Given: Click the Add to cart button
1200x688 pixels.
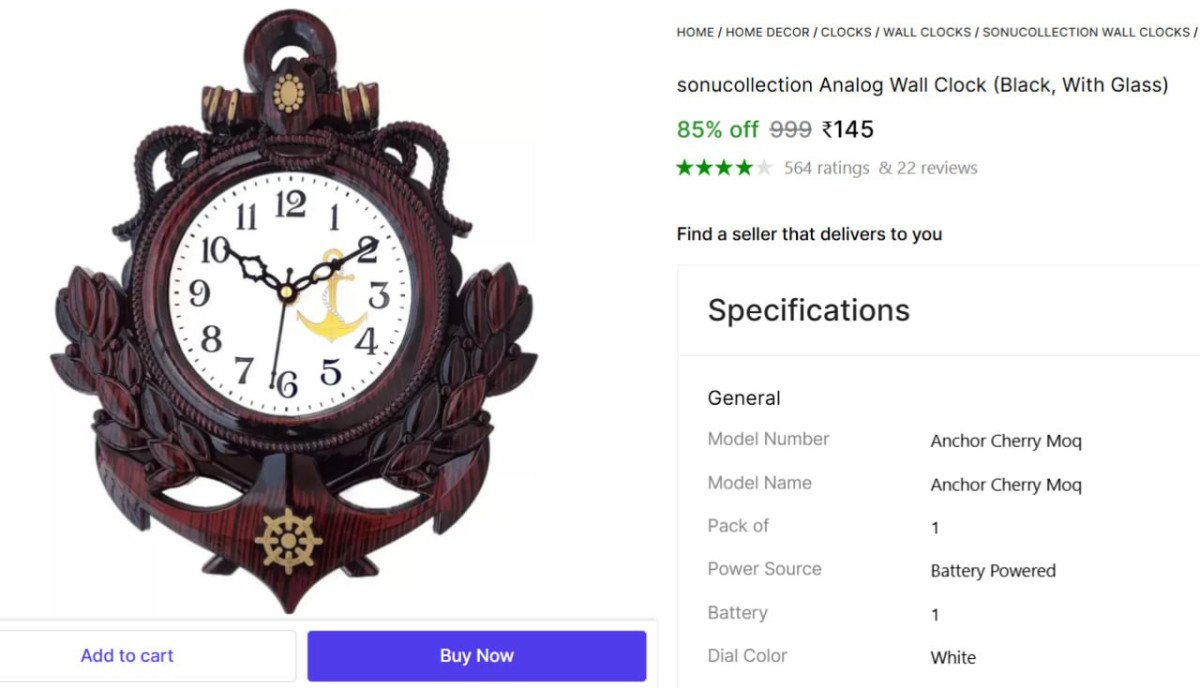Looking at the screenshot, I should tap(127, 656).
